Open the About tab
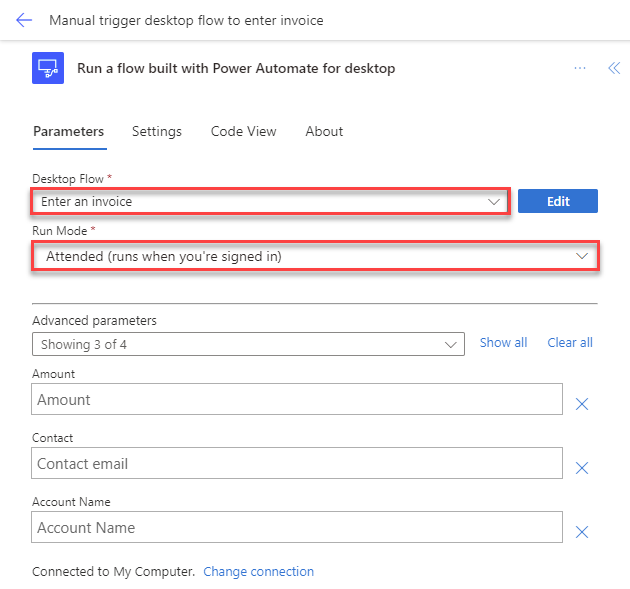This screenshot has height=589, width=630. coord(324,131)
